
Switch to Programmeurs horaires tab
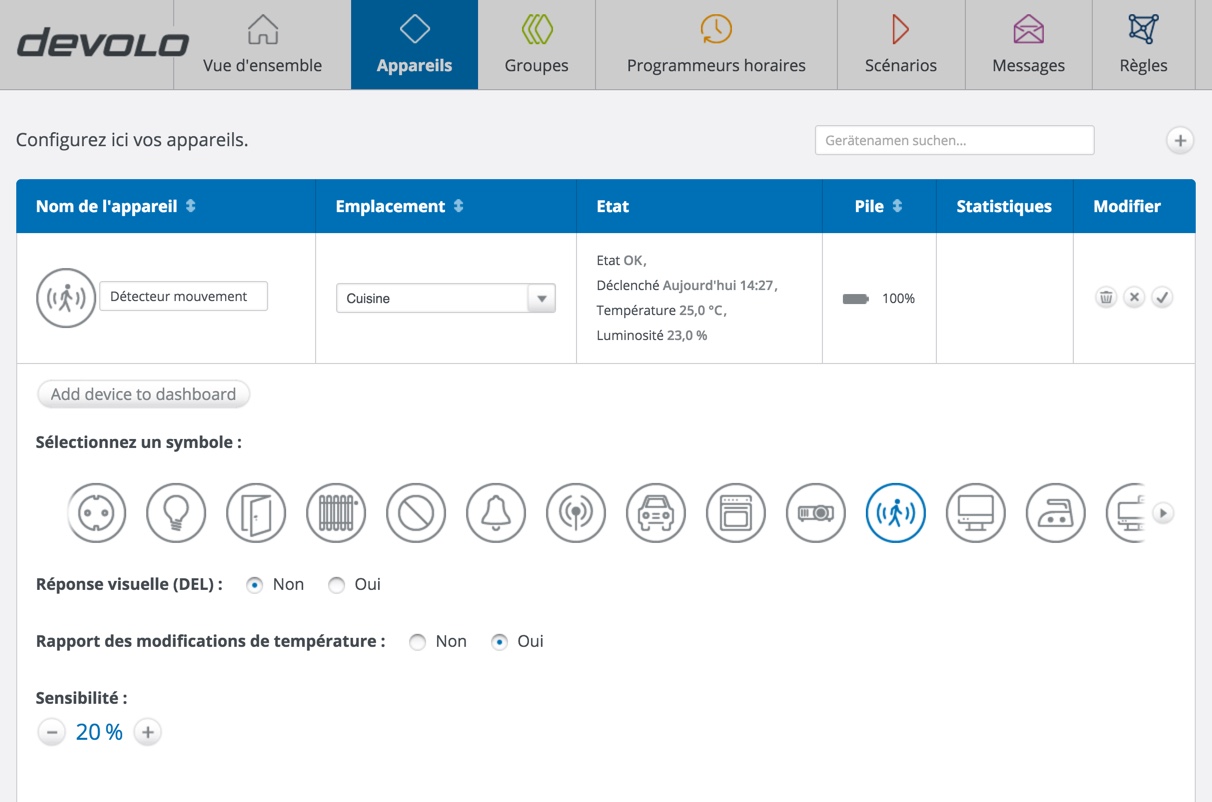pyautogui.click(x=716, y=45)
